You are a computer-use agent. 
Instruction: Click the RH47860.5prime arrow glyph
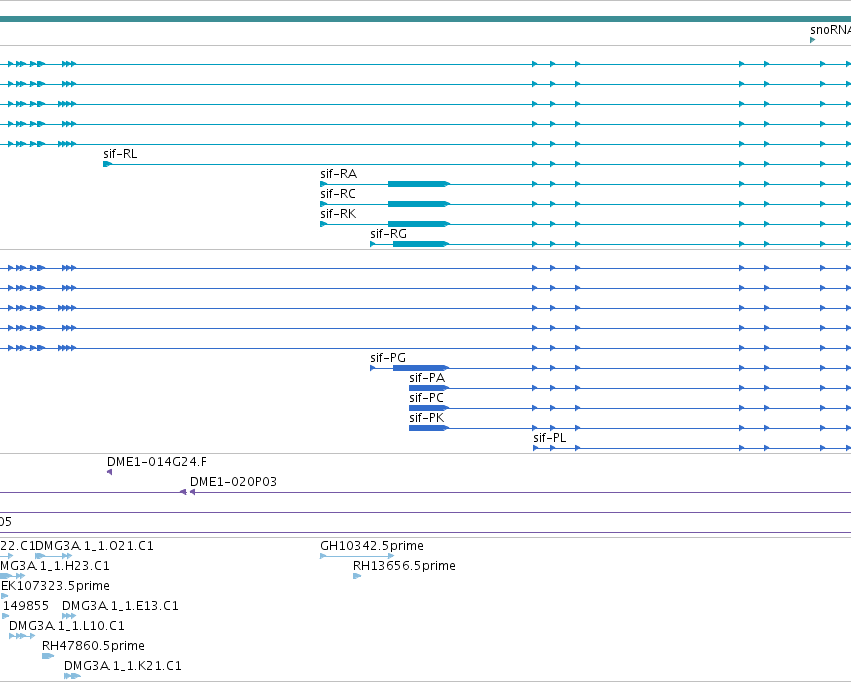pos(48,656)
